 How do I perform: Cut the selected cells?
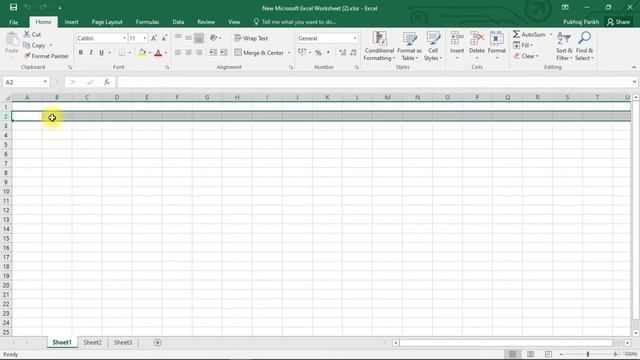(32, 35)
